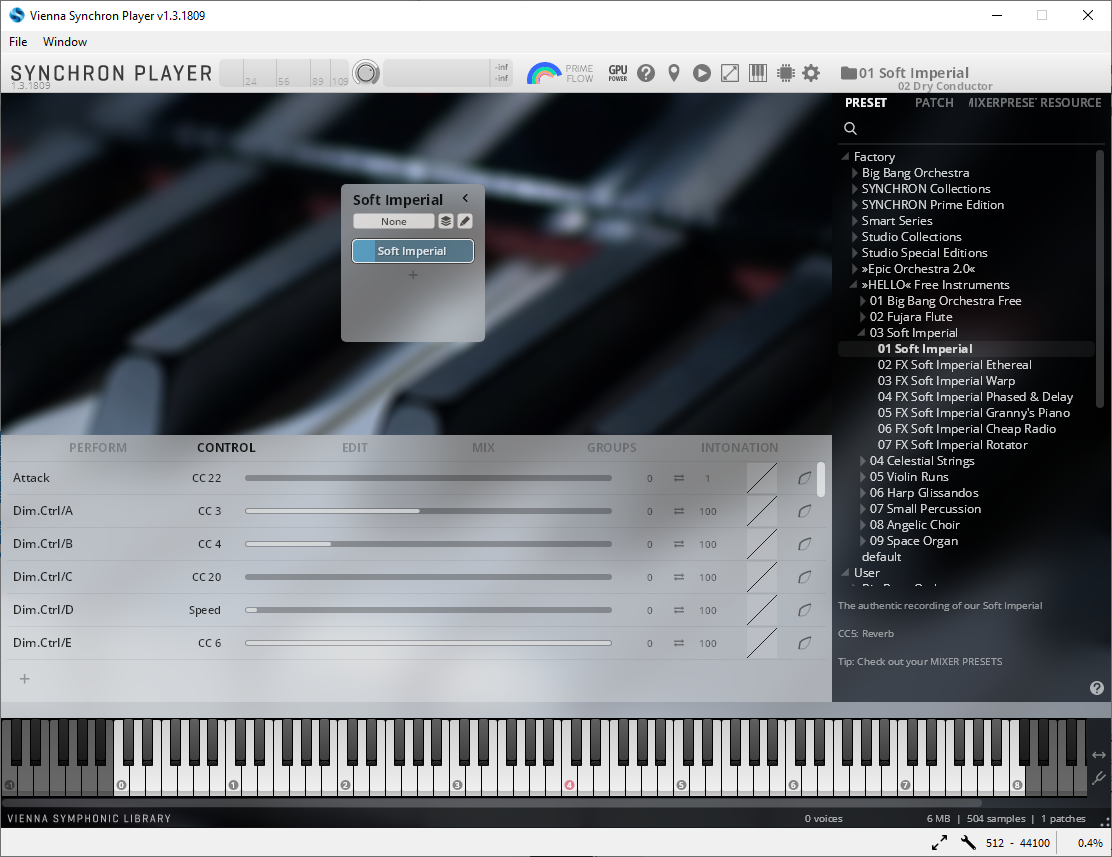Screen dimensions: 1112x857
Task: Select the default preset entry
Action: pyautogui.click(x=881, y=557)
